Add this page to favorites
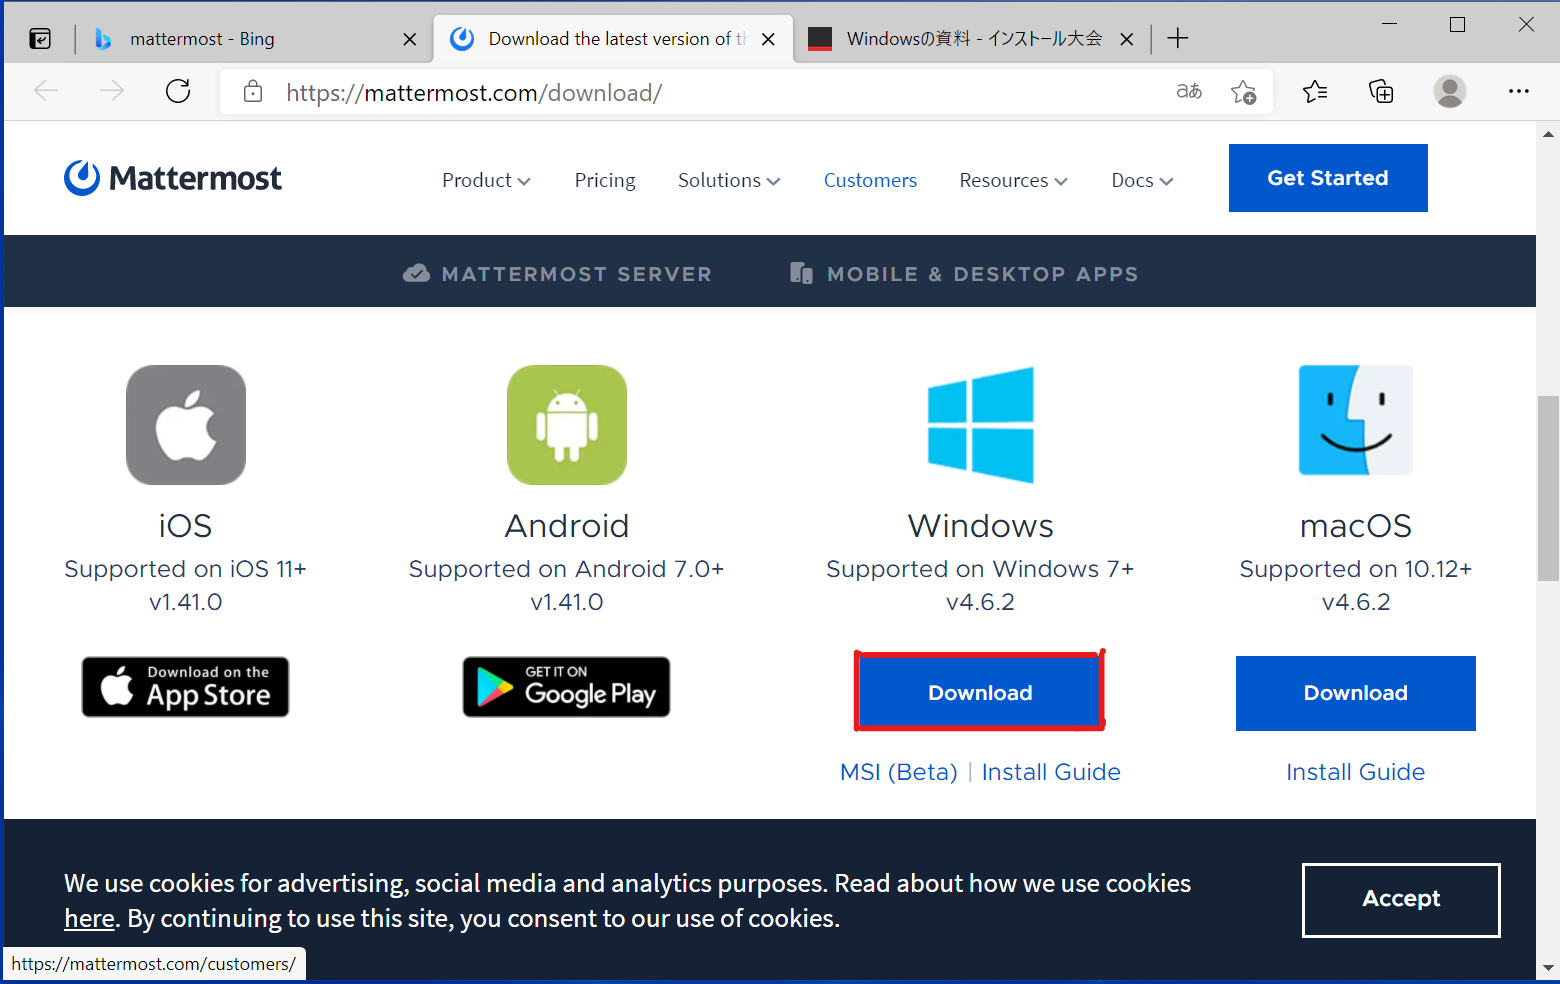Image resolution: width=1560 pixels, height=984 pixels. pyautogui.click(x=1244, y=92)
